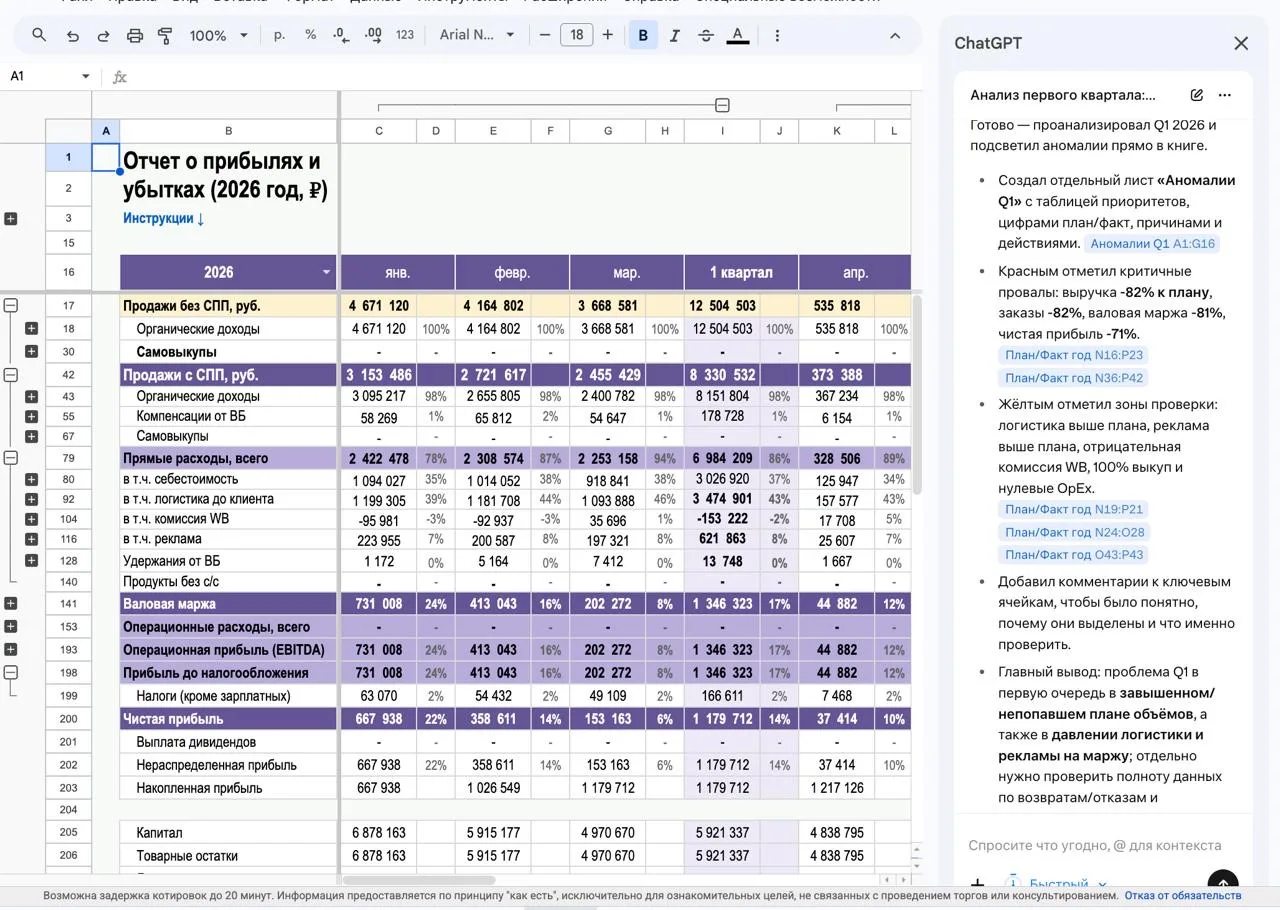Open the zoom level dropdown showing 100%
Image resolution: width=1280 pixels, height=910 pixels.
pos(219,35)
